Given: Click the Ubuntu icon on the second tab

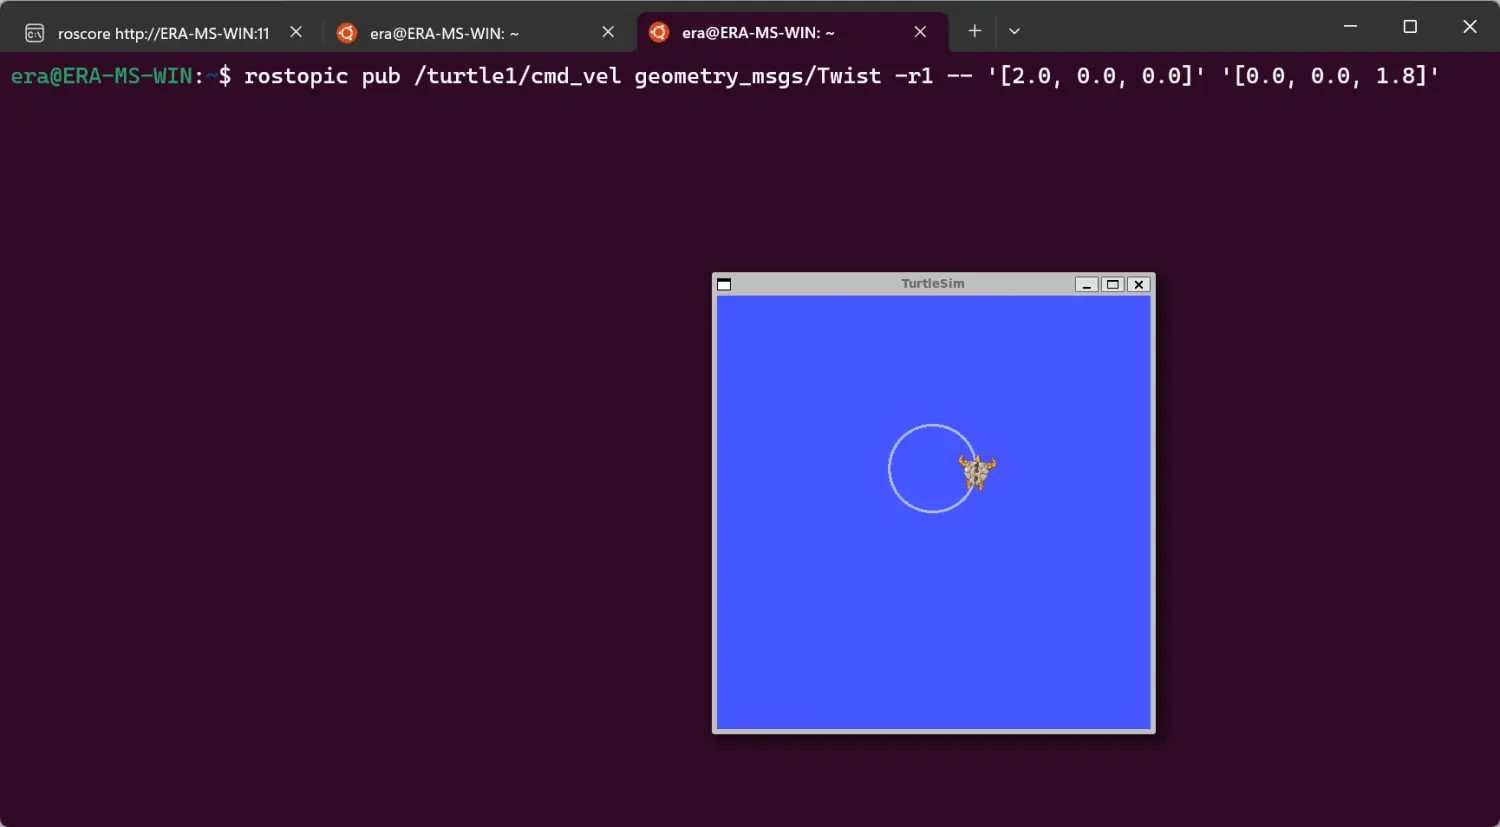Looking at the screenshot, I should pyautogui.click(x=347, y=33).
